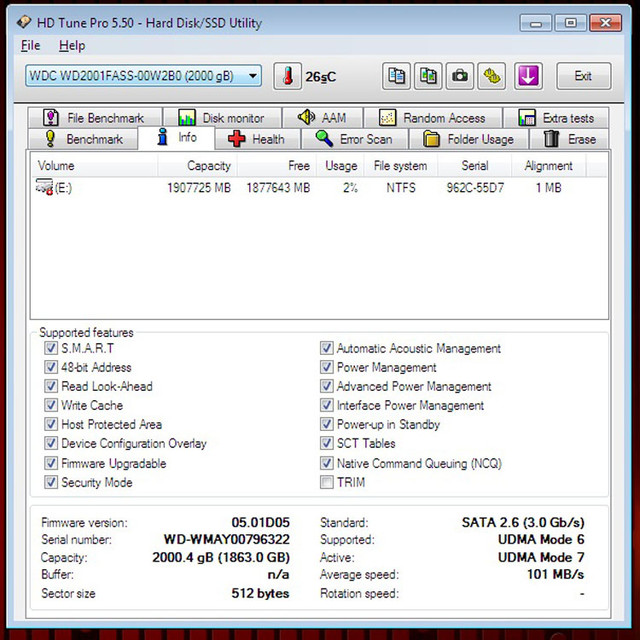Click the 962C-55D7 serial cell
Viewport: 640px width, 640px height.
coord(475,188)
